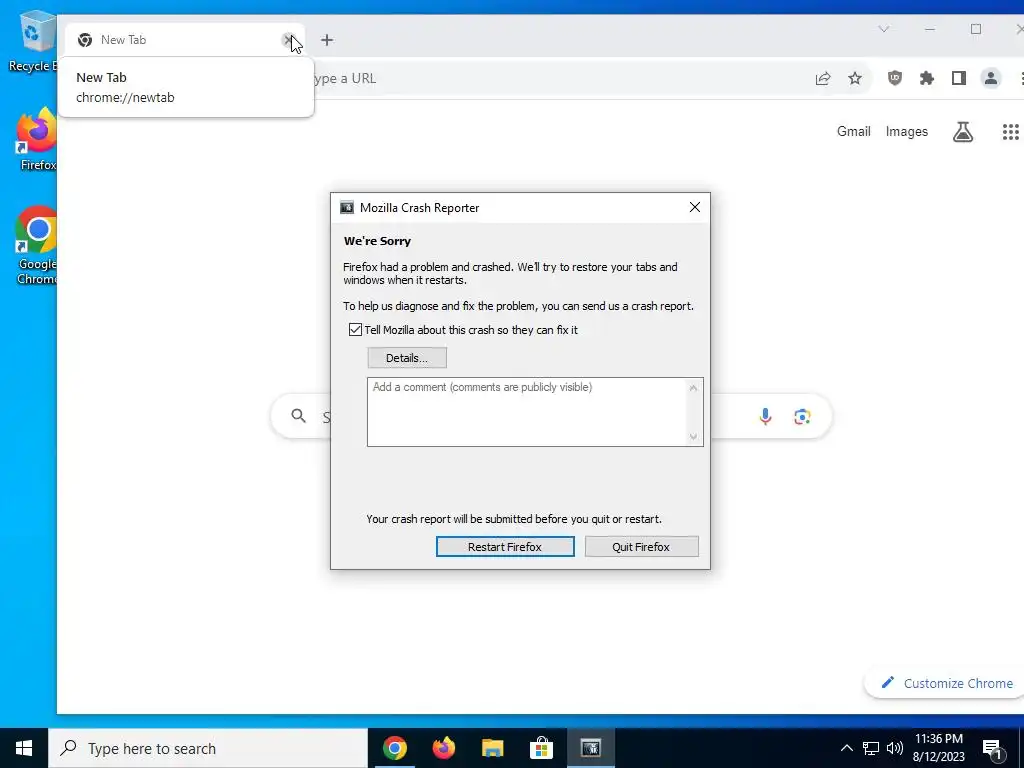Click the Customize Chrome button
This screenshot has height=768, width=1024.
point(946,683)
